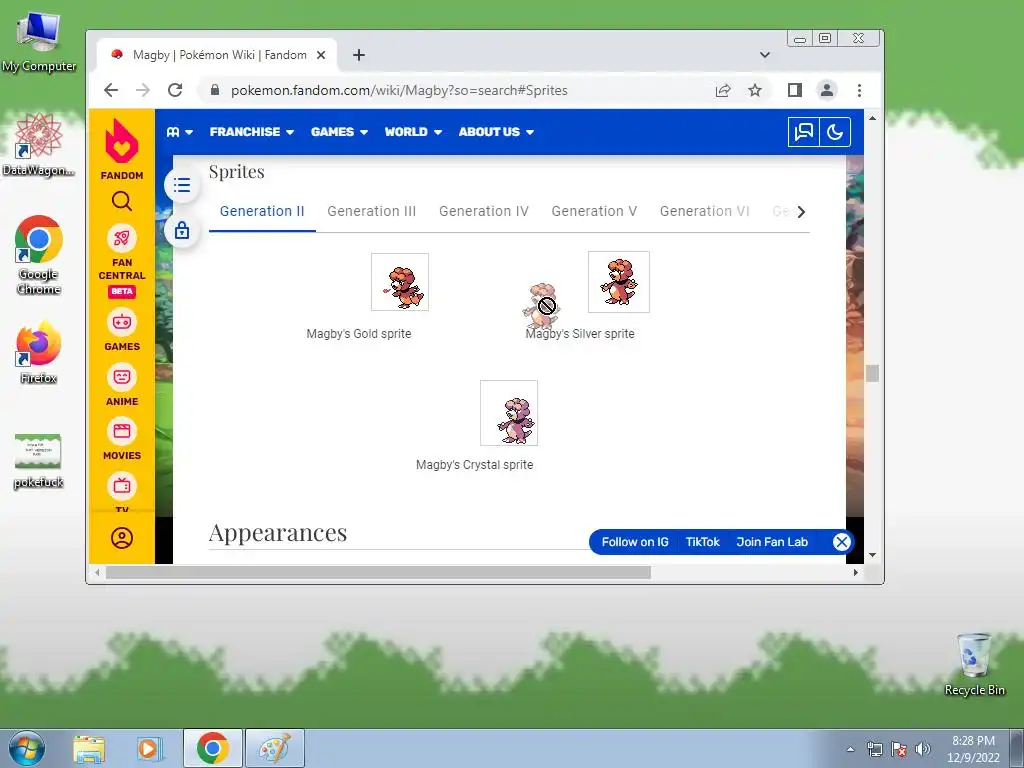Toggle Chrome side panel
Image resolution: width=1024 pixels, height=768 pixels.
coord(794,90)
